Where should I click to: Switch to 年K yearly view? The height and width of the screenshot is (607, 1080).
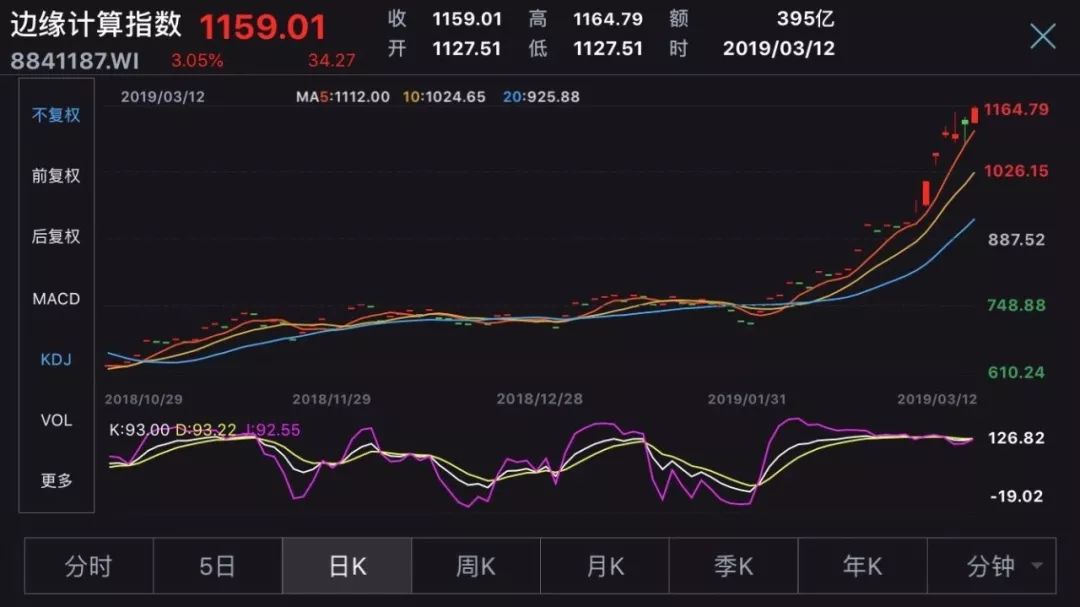(862, 565)
